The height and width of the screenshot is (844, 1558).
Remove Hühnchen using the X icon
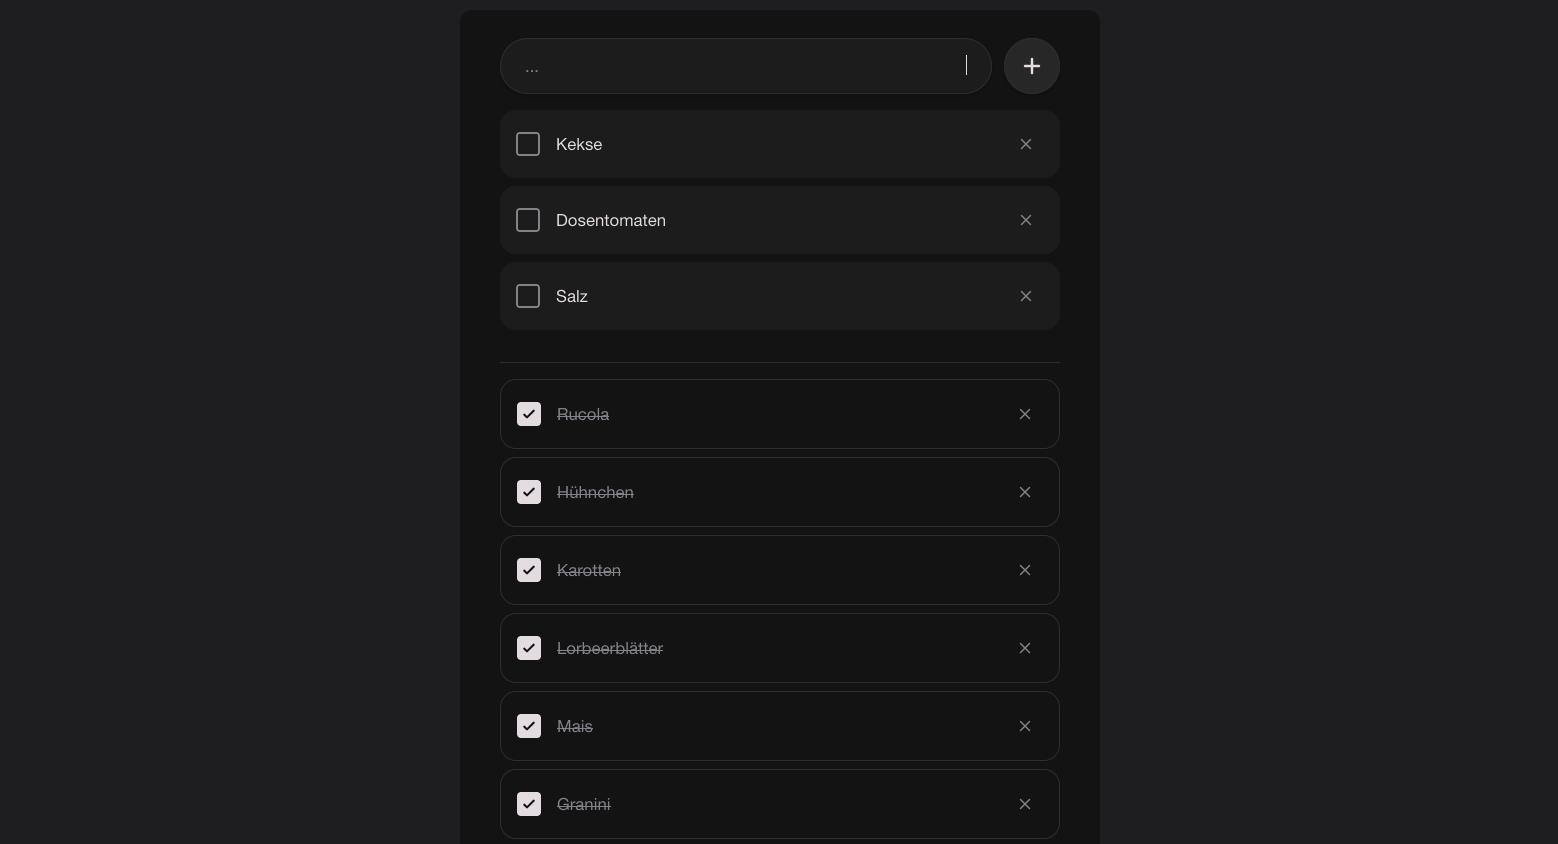(x=1025, y=492)
